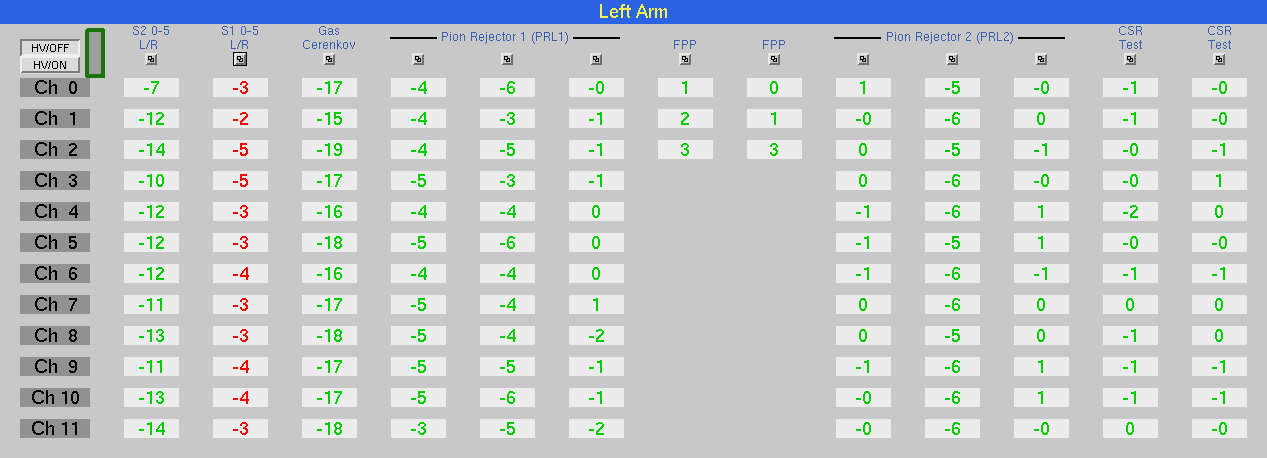The height and width of the screenshot is (458, 1267).
Task: Open related display icon under S2 0-5 L/R
Action: tap(151, 59)
